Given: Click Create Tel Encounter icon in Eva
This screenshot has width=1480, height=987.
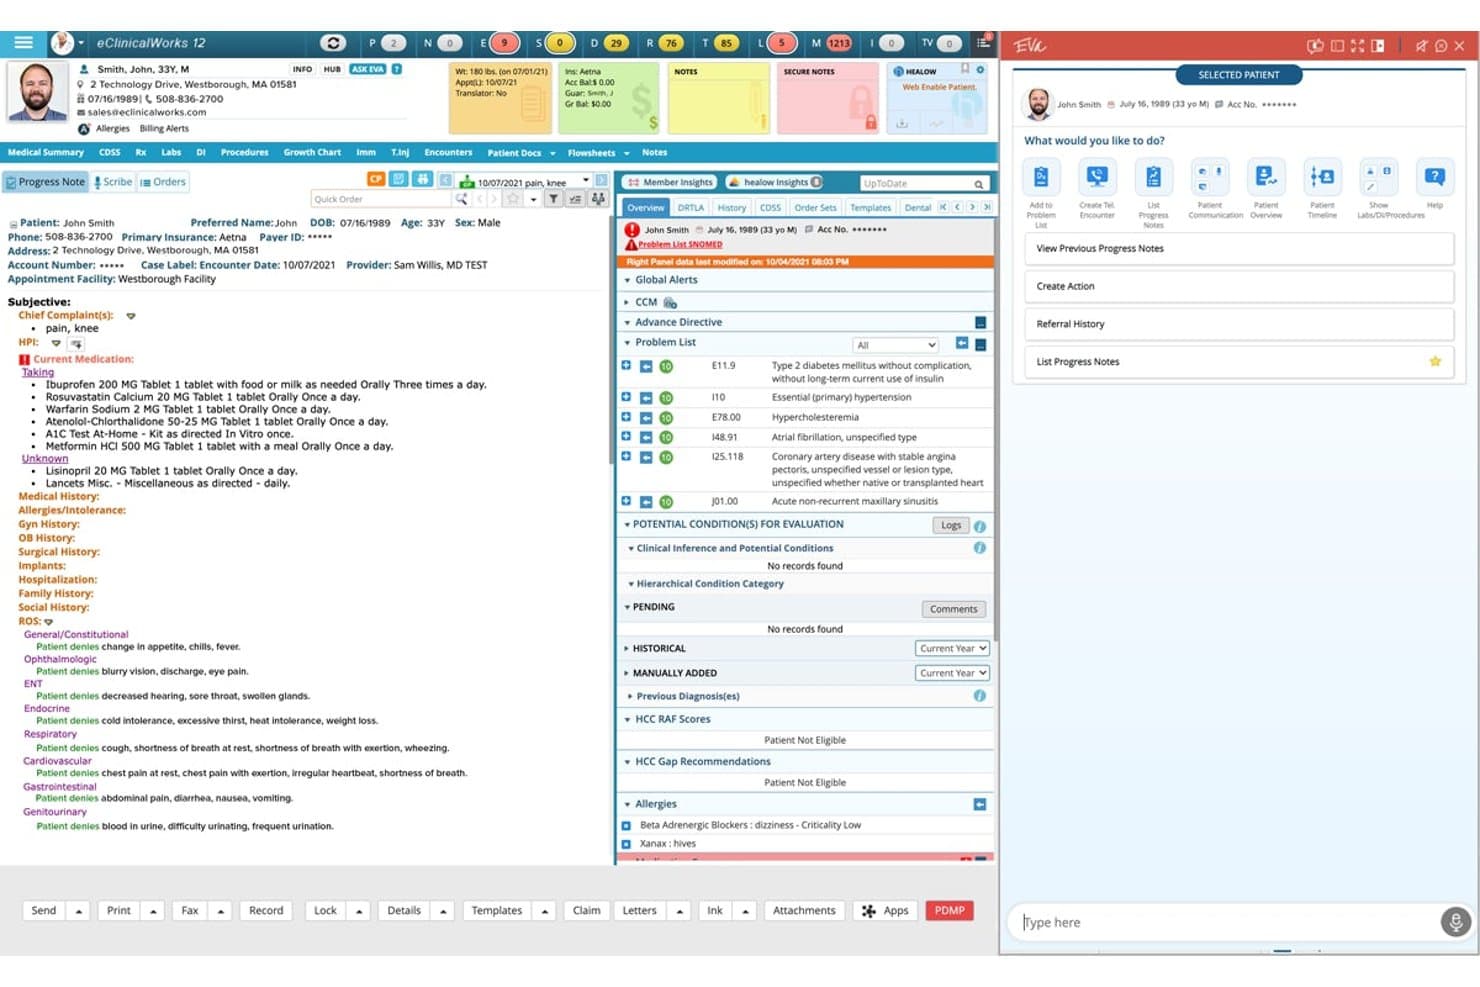Looking at the screenshot, I should coord(1097,177).
